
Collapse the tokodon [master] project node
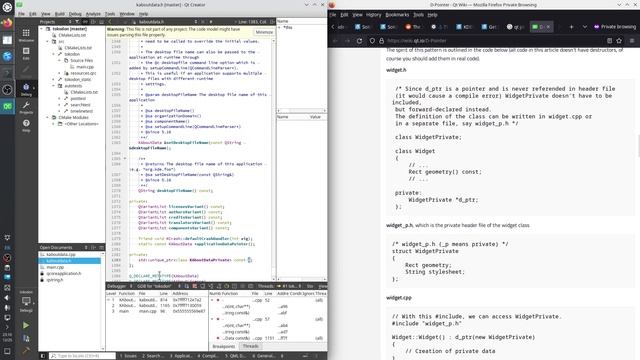pyautogui.click(x=42, y=29)
